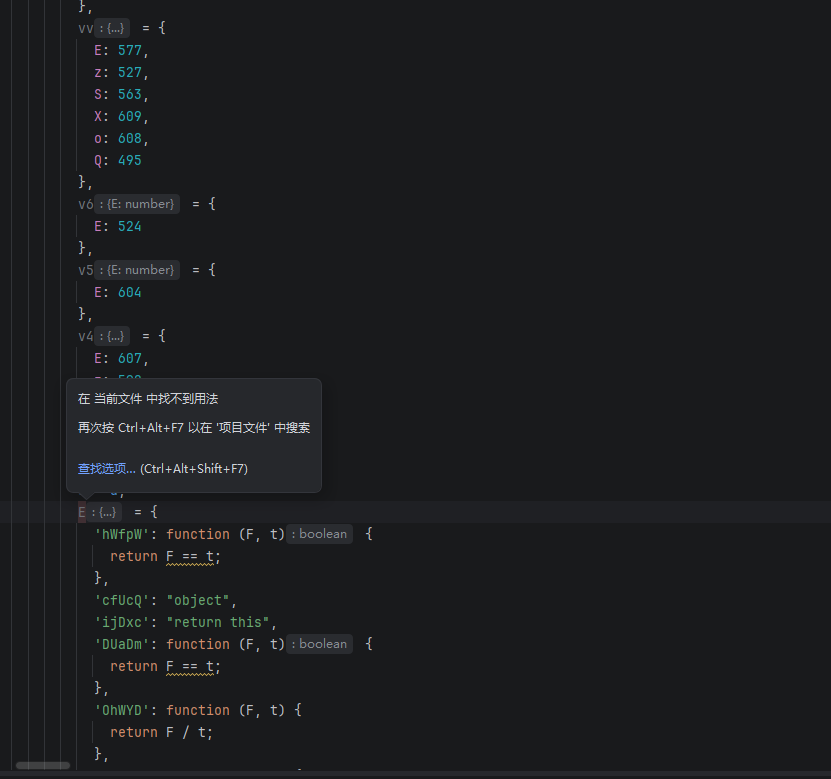Click the {E: number} hint beside v6

pyautogui.click(x=137, y=204)
